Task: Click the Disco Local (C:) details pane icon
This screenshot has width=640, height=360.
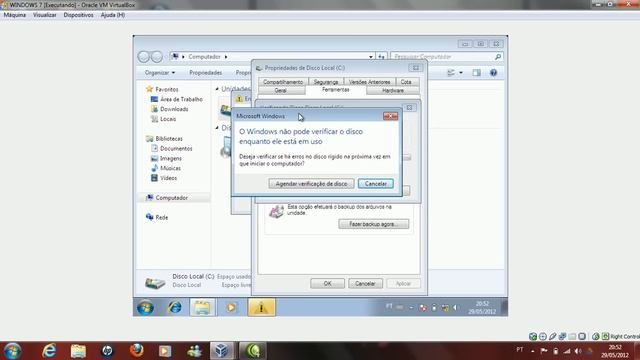Action: tap(155, 282)
